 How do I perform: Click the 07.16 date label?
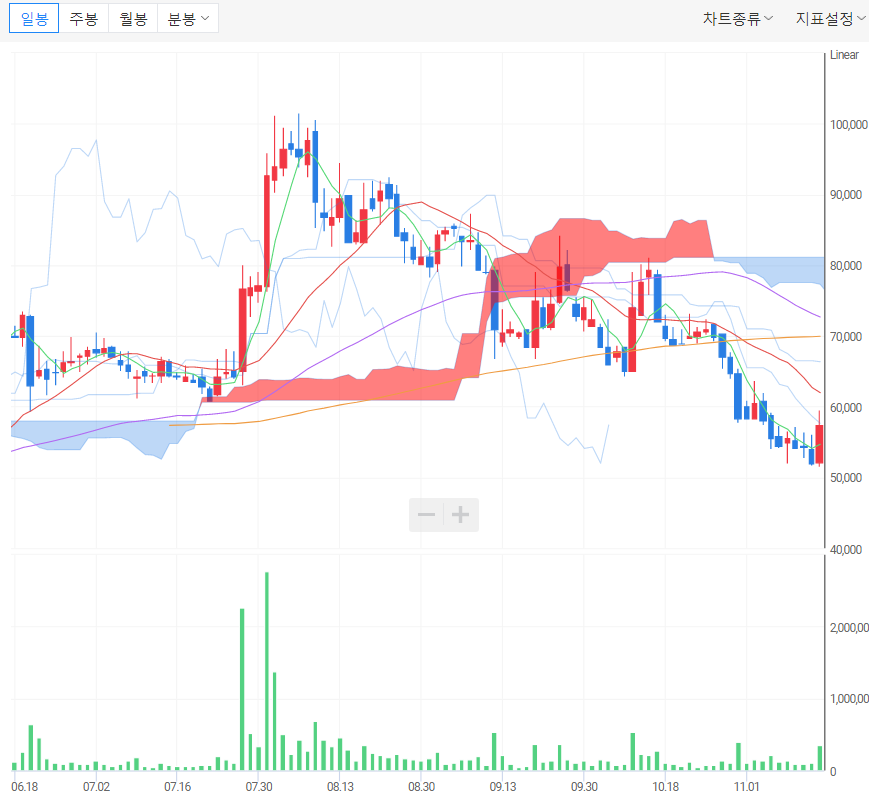(x=177, y=787)
